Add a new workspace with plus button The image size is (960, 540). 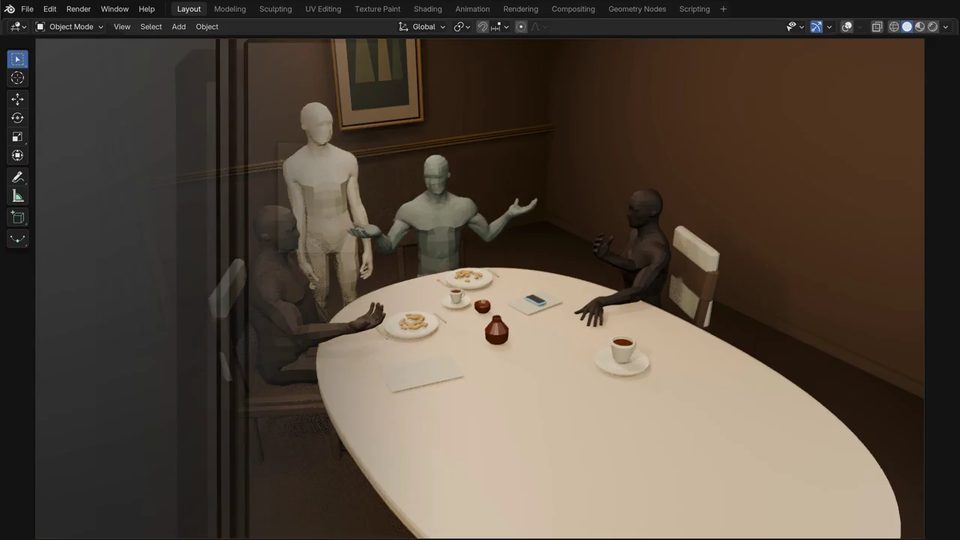pos(723,9)
